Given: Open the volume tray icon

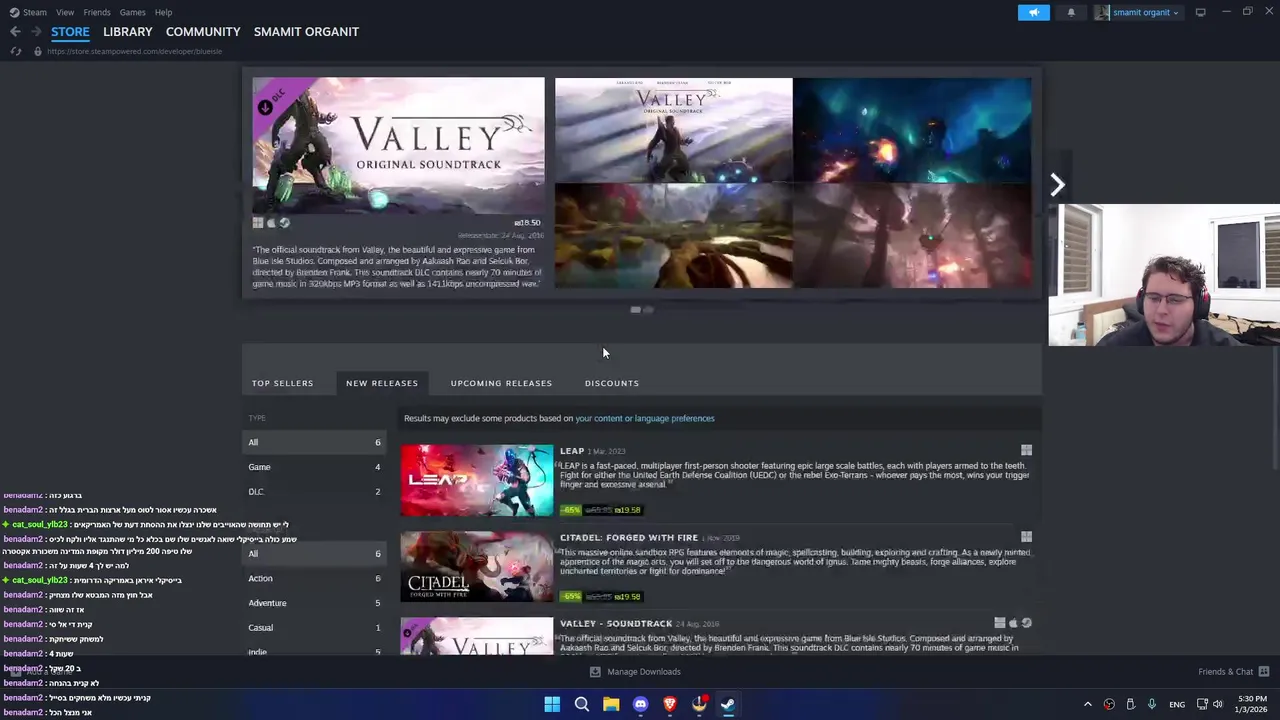Looking at the screenshot, I should point(1217,705).
